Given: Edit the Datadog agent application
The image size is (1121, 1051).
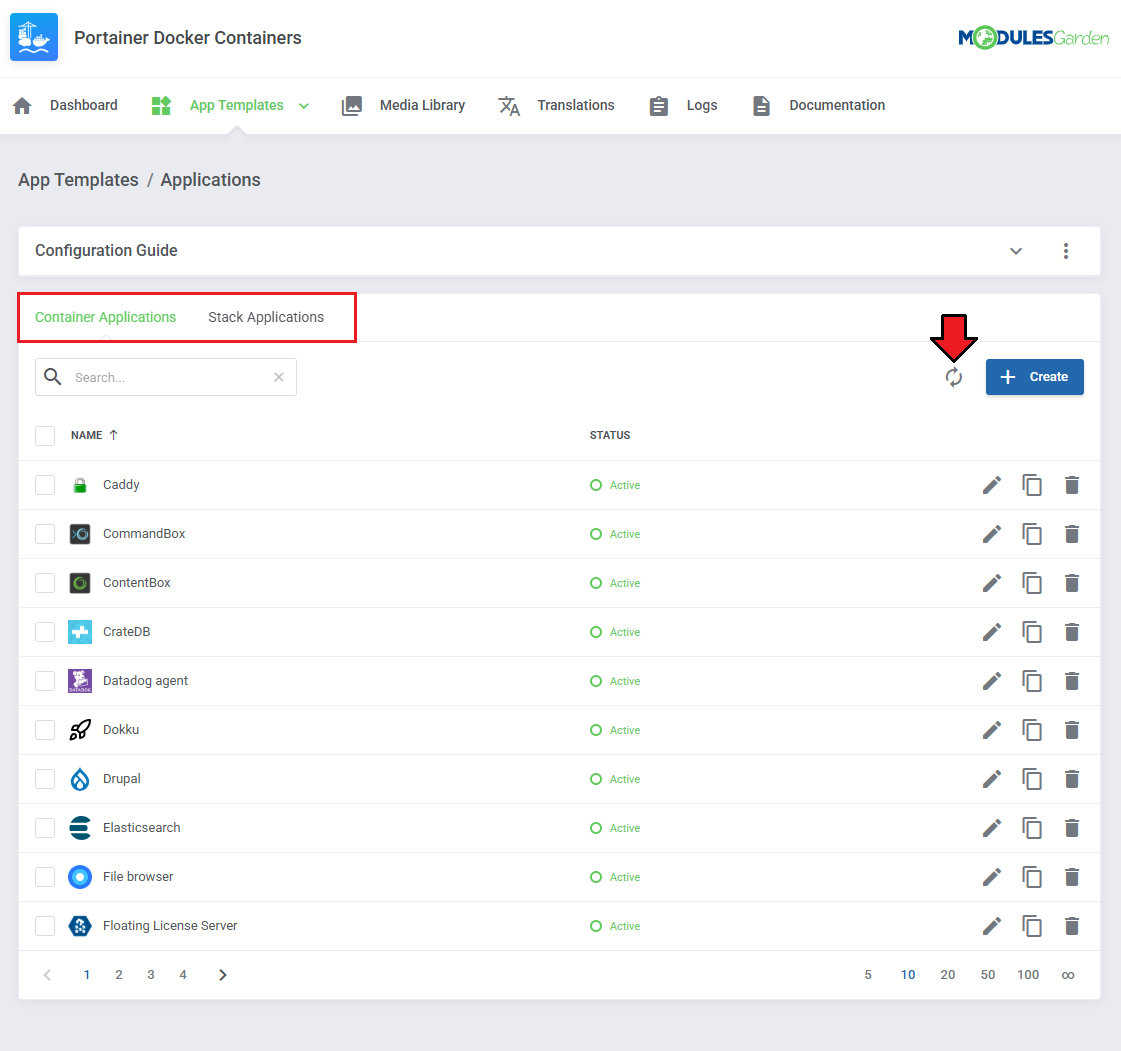Looking at the screenshot, I should [x=992, y=681].
